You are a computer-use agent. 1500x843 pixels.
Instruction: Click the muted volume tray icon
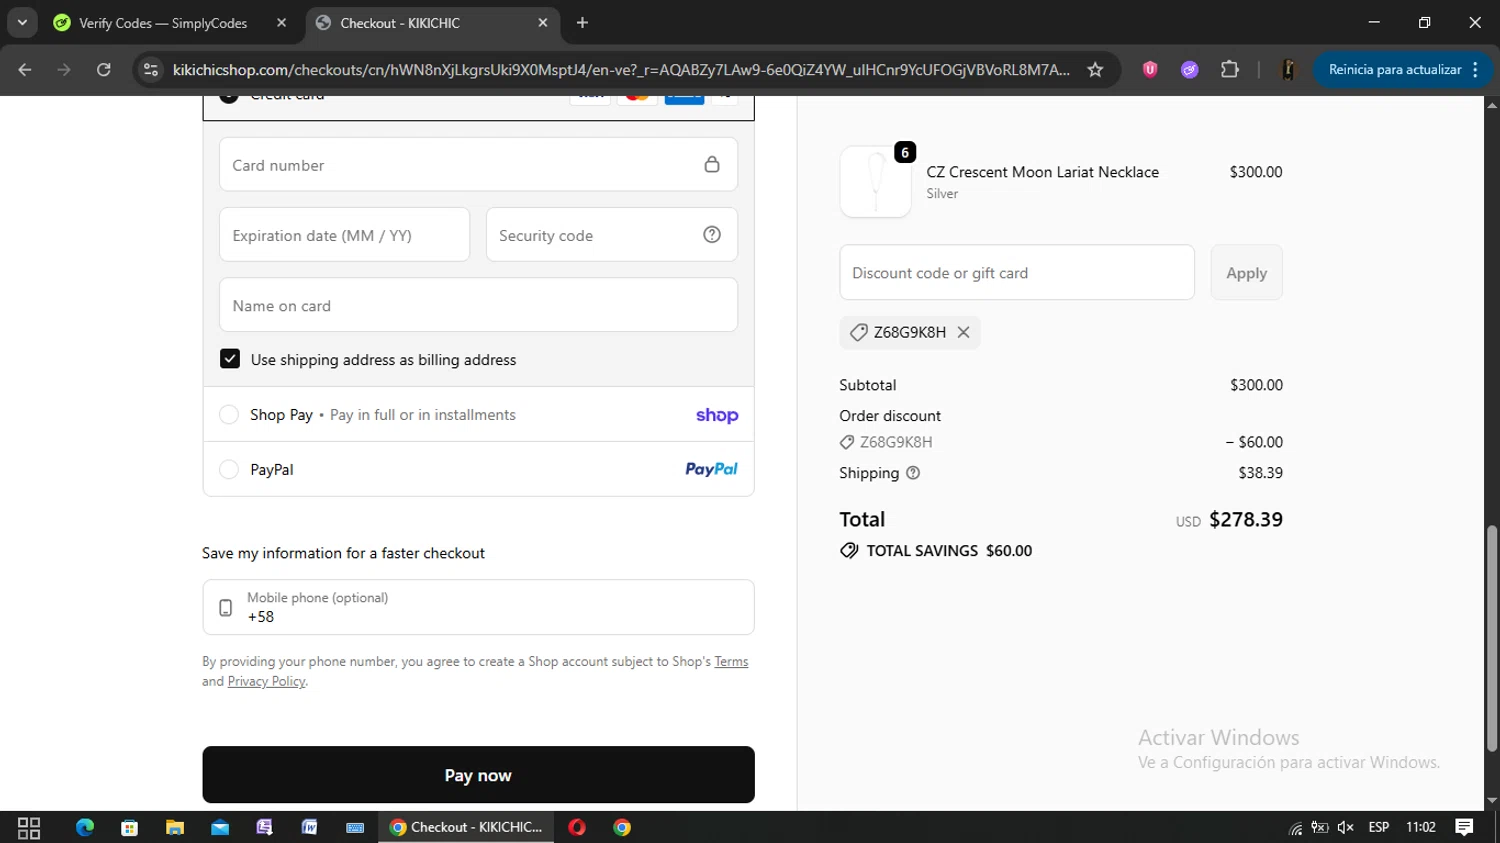click(1345, 827)
